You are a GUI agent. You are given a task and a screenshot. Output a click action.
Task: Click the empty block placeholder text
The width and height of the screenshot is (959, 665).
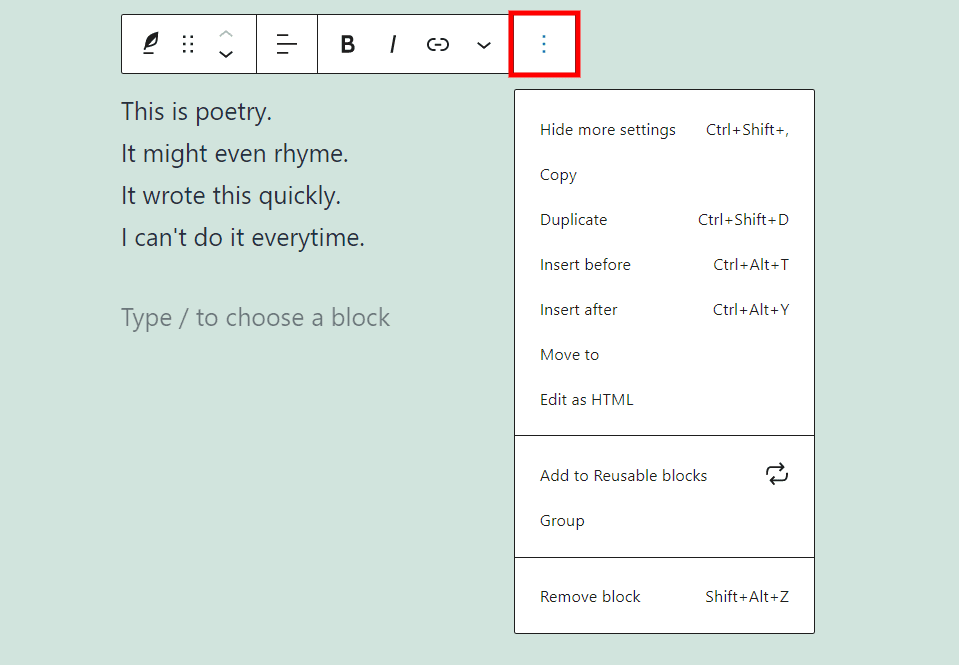tap(255, 317)
